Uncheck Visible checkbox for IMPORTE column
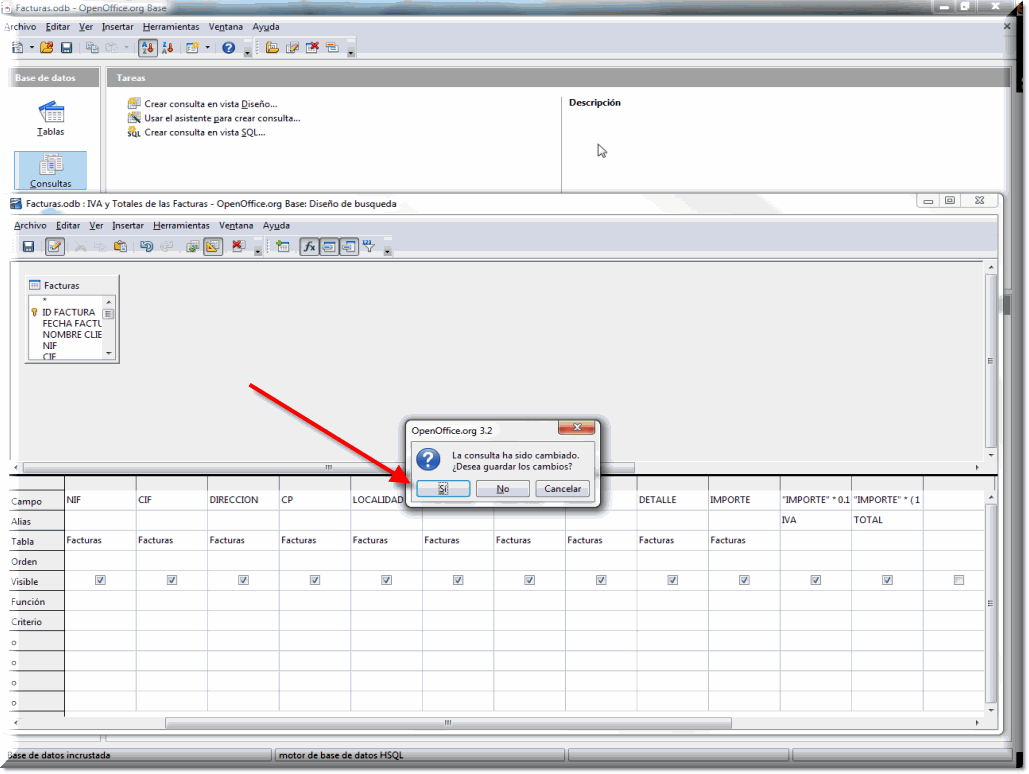Viewport: 1029px width, 774px height. (x=744, y=580)
